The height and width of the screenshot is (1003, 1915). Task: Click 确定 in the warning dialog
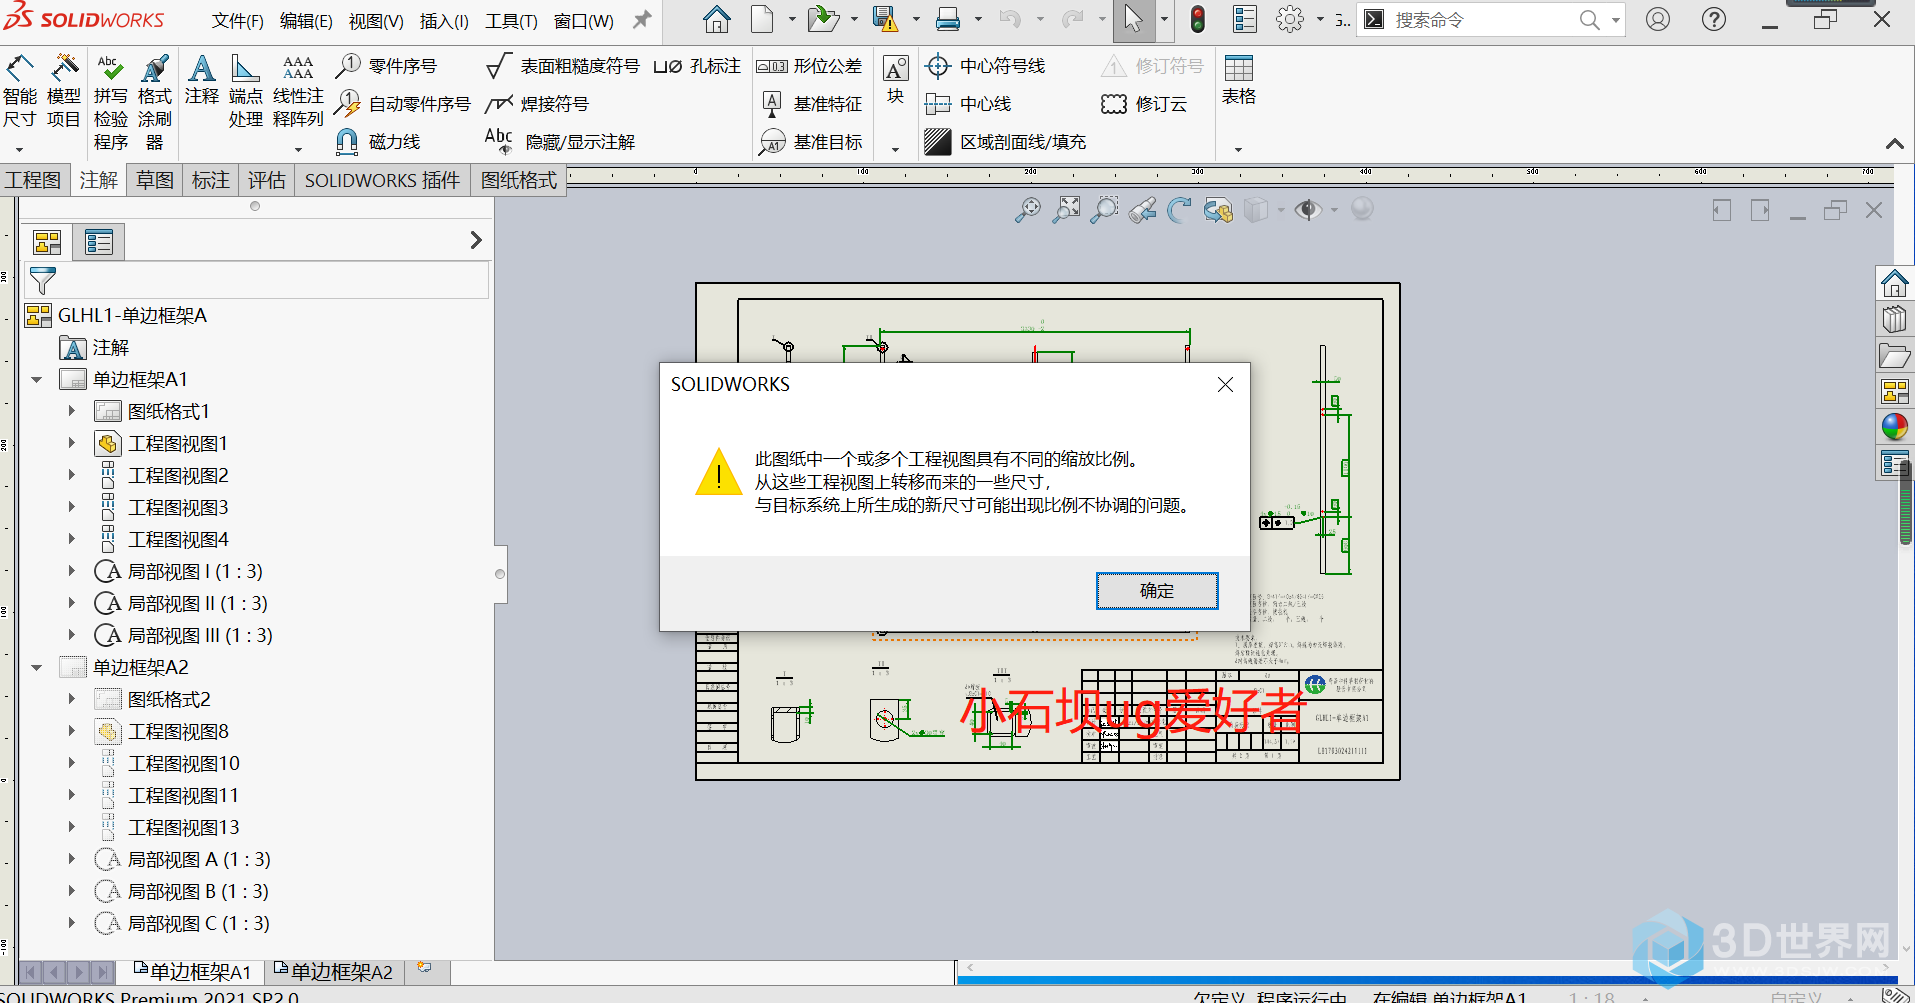[x=1157, y=591]
